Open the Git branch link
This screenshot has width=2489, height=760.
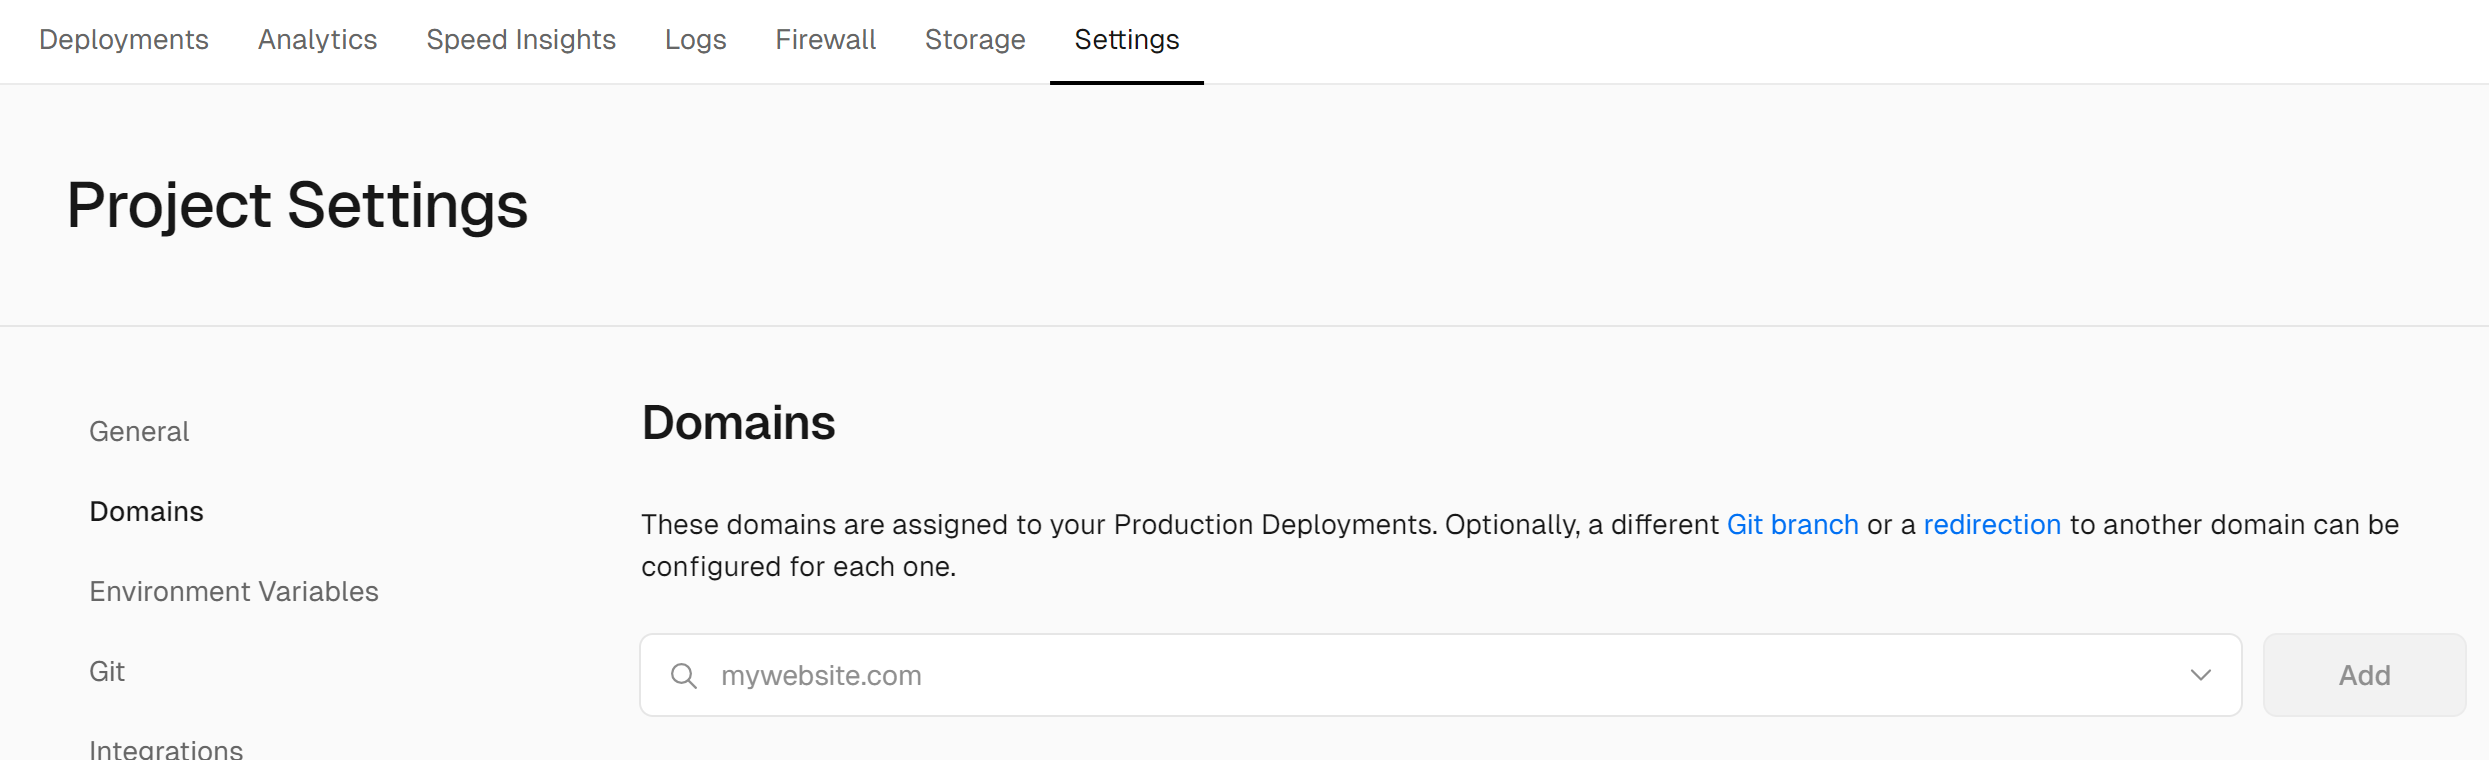coord(1792,525)
